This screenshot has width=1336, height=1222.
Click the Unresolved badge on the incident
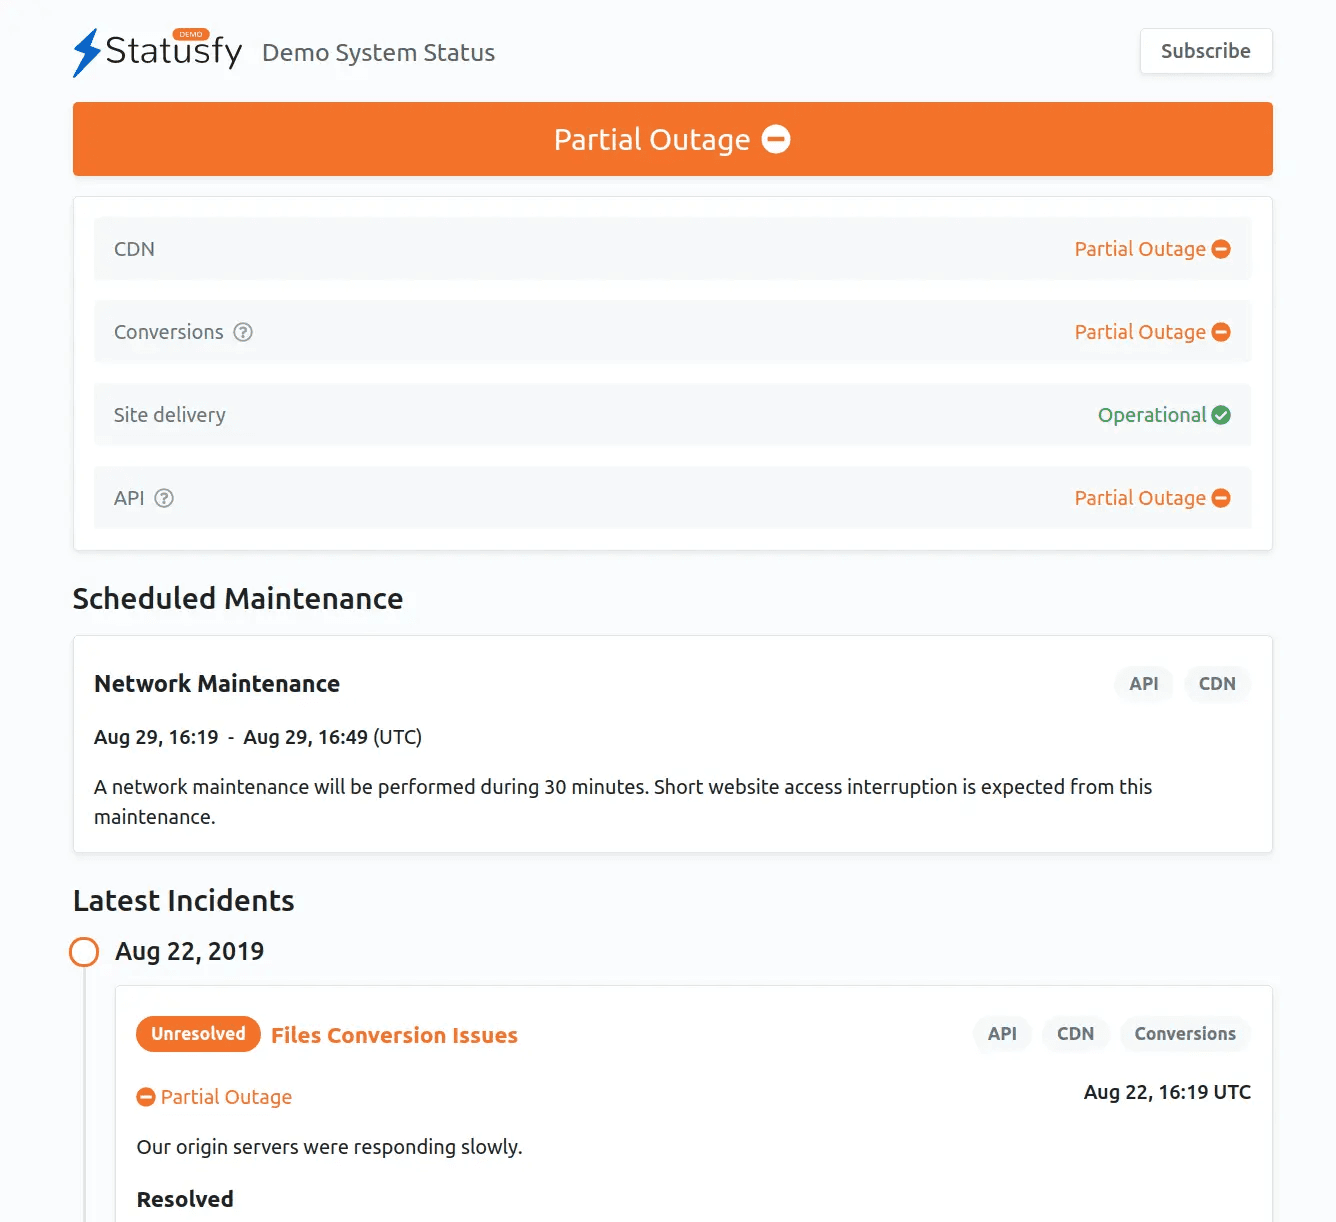(x=198, y=1034)
